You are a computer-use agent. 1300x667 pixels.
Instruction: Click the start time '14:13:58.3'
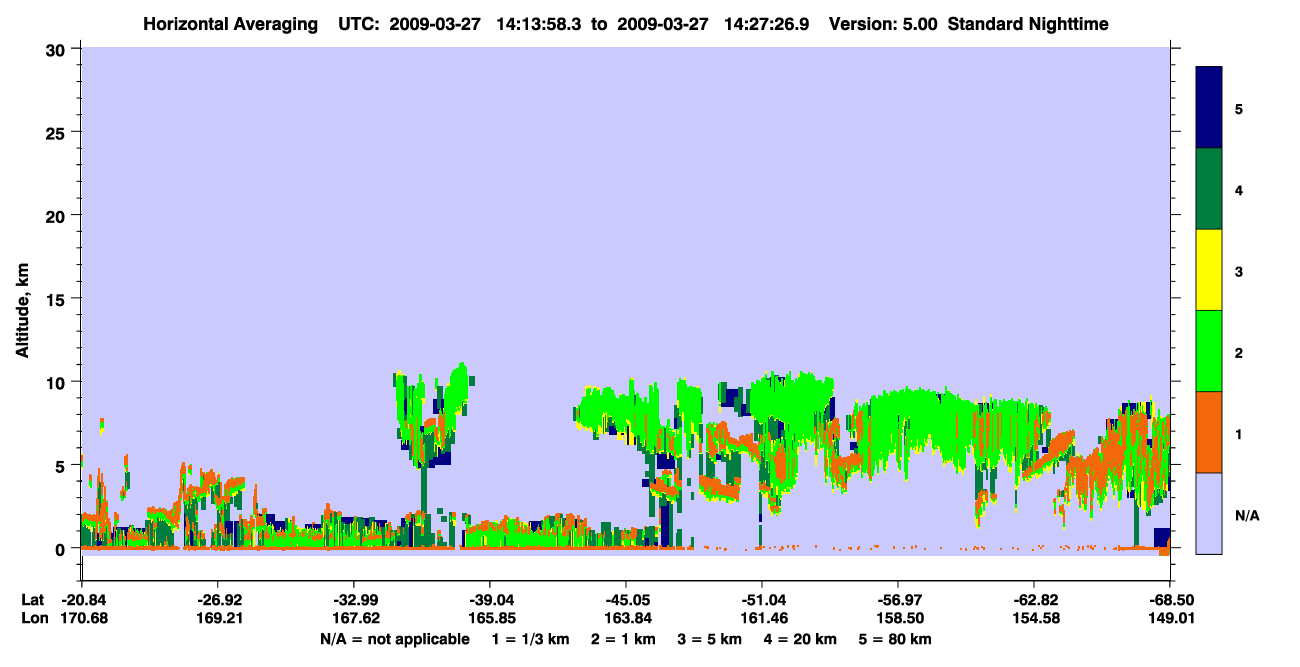[541, 23]
